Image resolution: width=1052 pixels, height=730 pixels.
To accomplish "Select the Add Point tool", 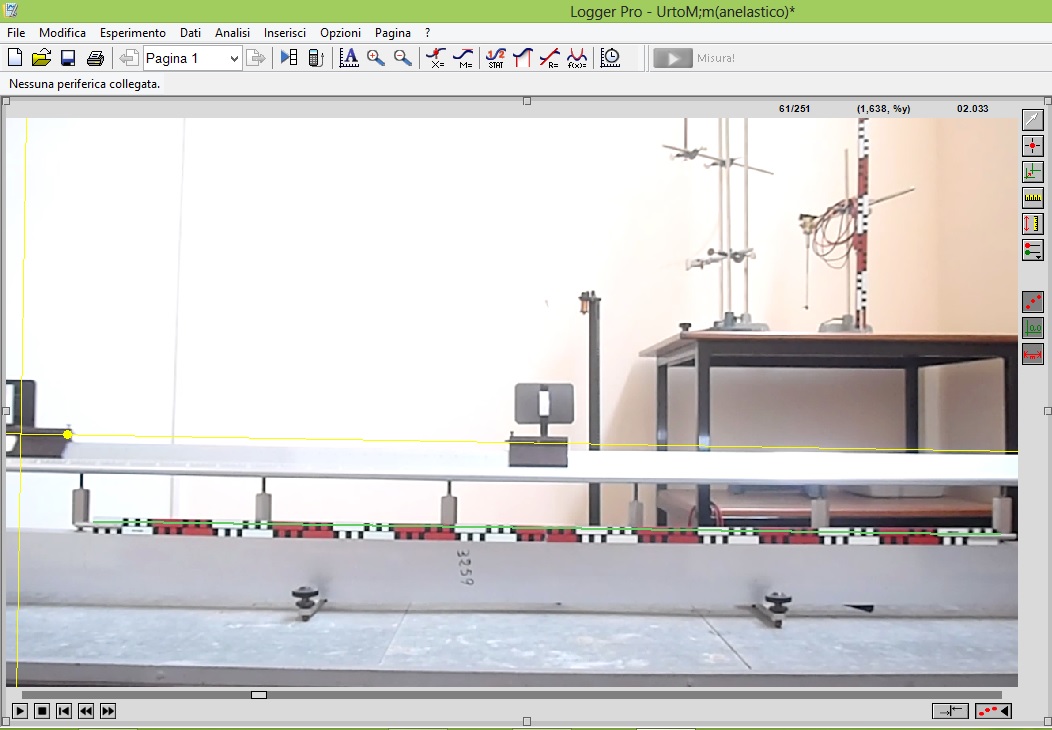I will (1032, 146).
